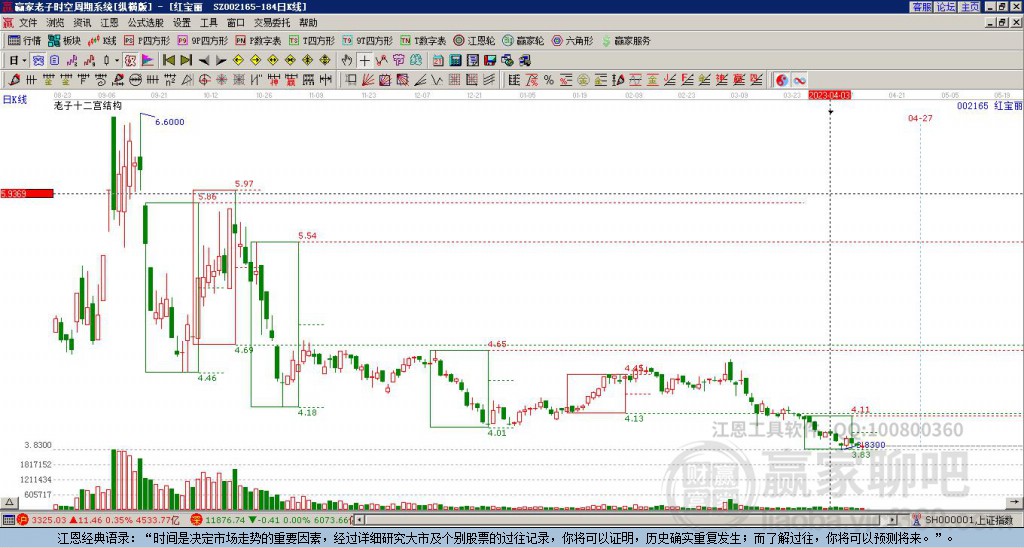Select the hand pan tool
Screen dimensions: 1024x548
click(347, 60)
